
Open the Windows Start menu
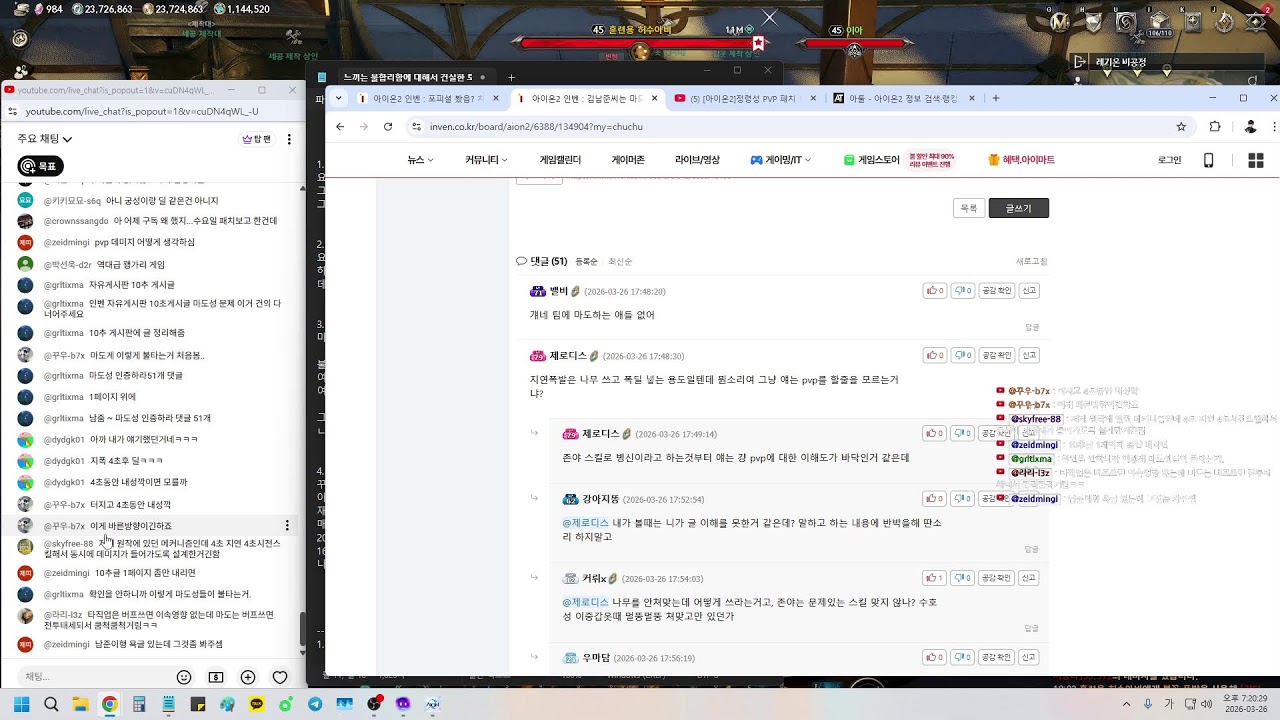tap(21, 704)
